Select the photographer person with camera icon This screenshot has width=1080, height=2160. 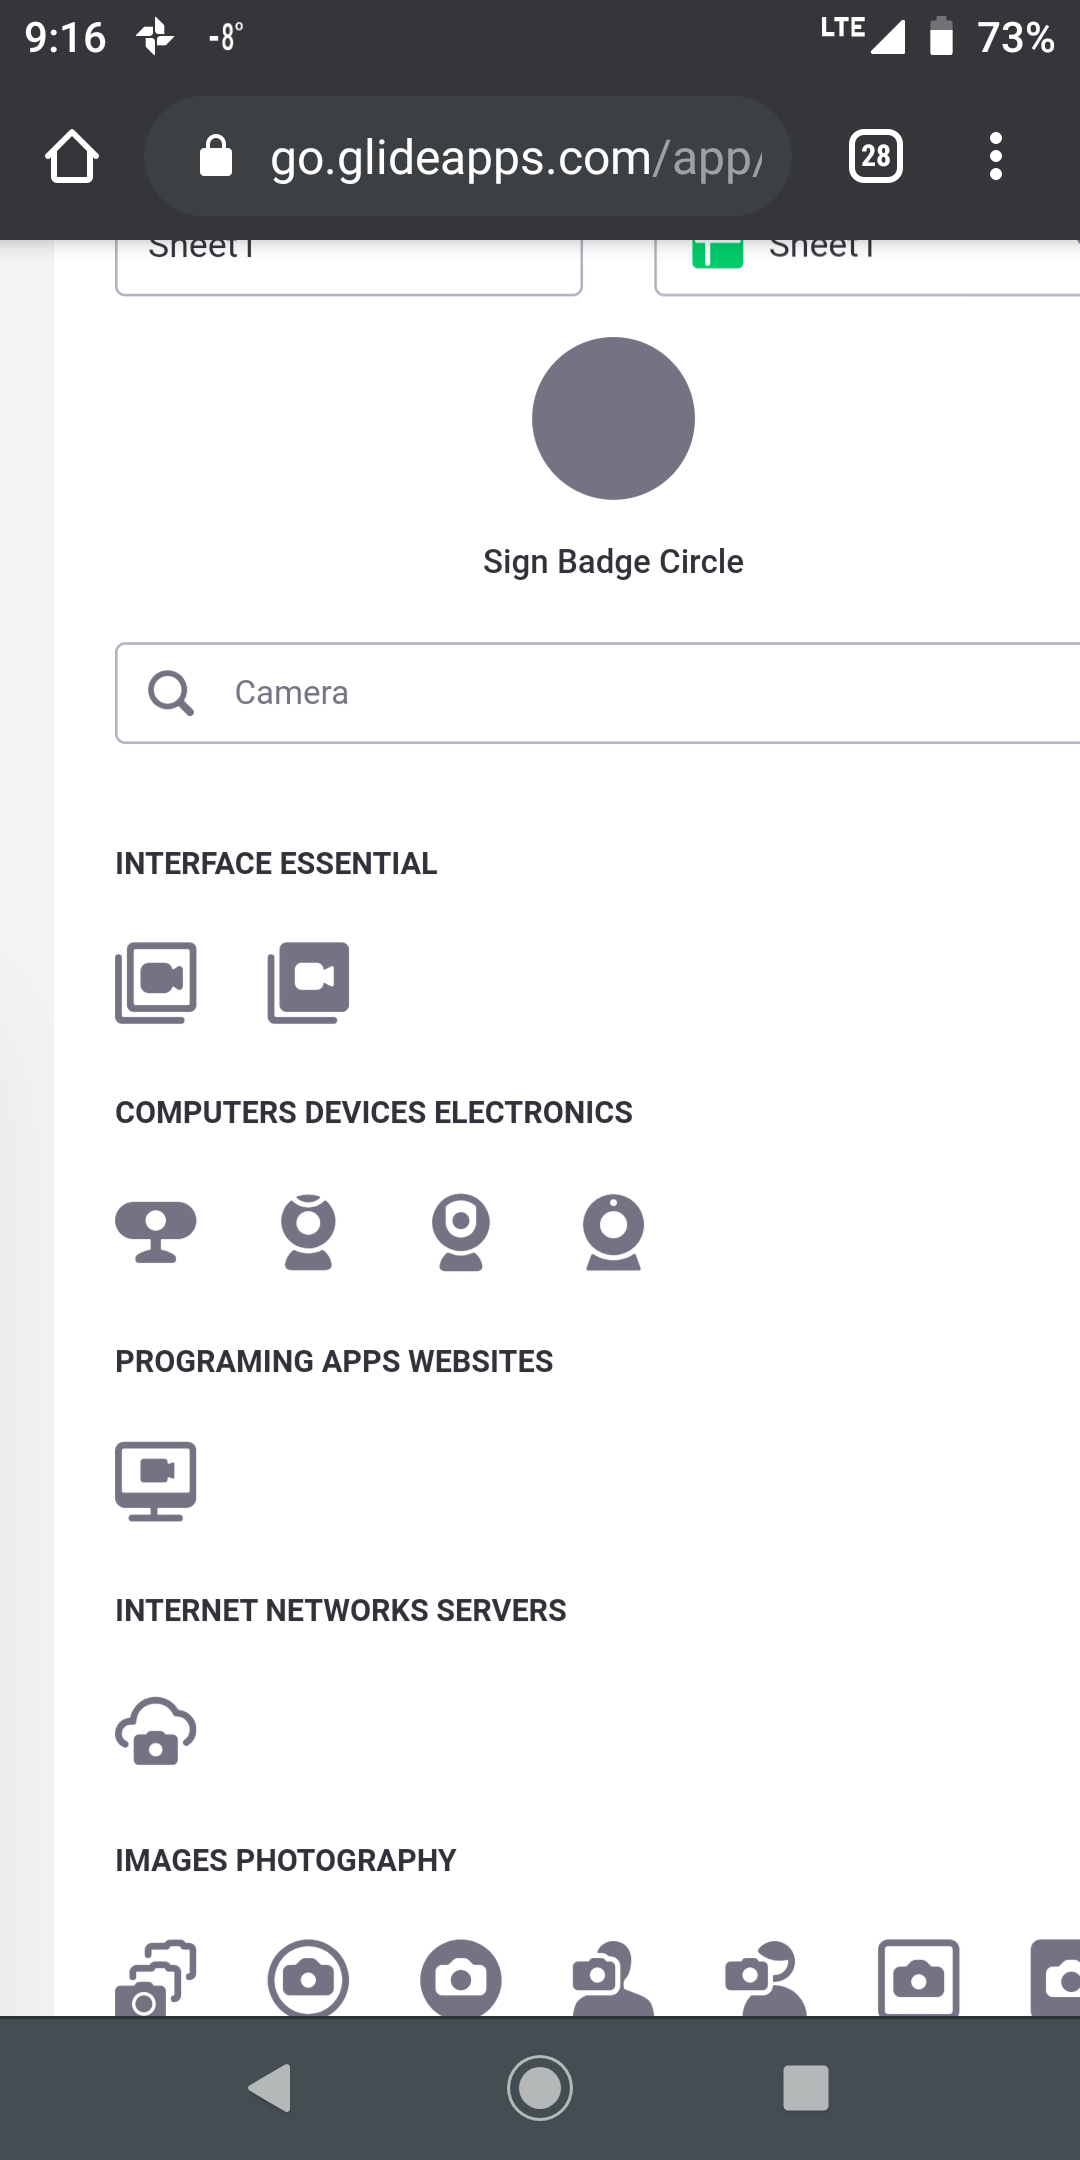(613, 1978)
